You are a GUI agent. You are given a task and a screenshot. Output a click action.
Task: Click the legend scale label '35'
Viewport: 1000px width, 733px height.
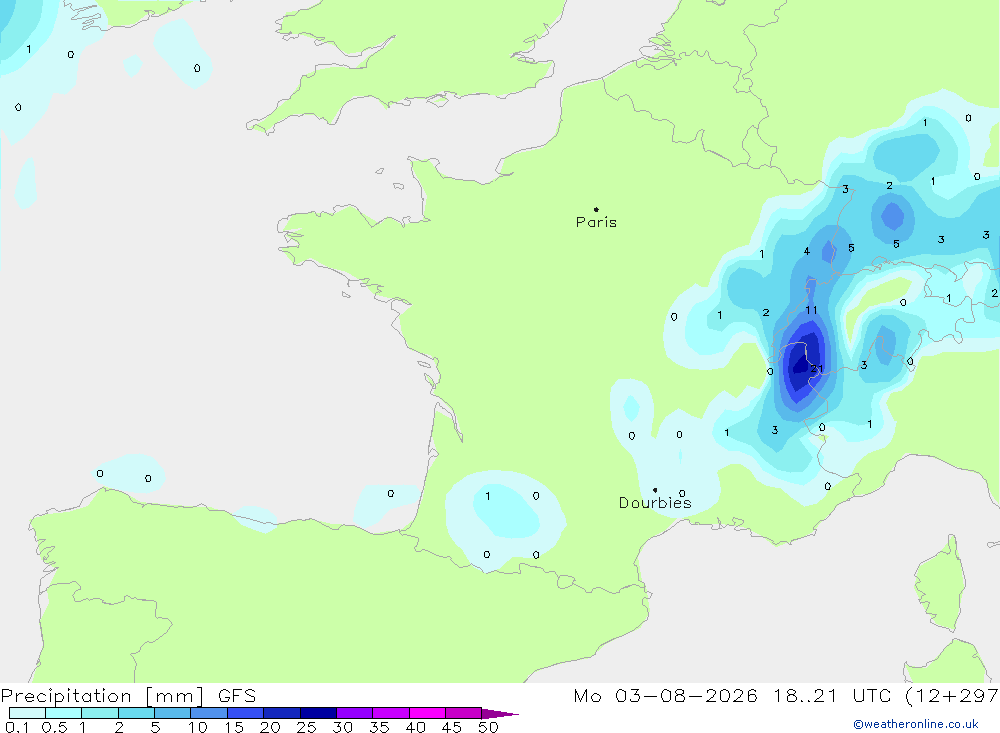click(379, 727)
